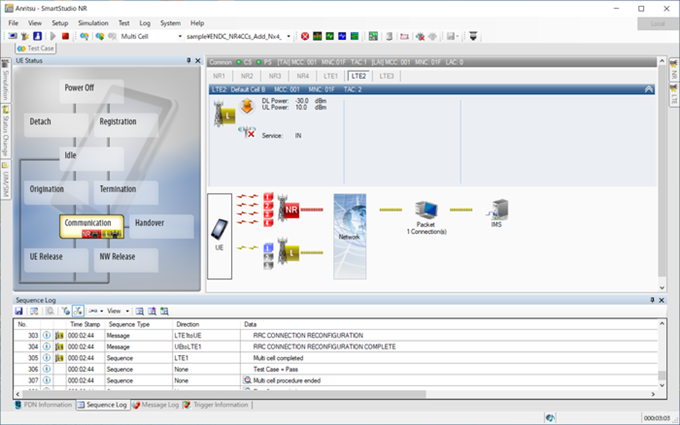Open the Log menu
This screenshot has width=680, height=425.
[x=145, y=23]
